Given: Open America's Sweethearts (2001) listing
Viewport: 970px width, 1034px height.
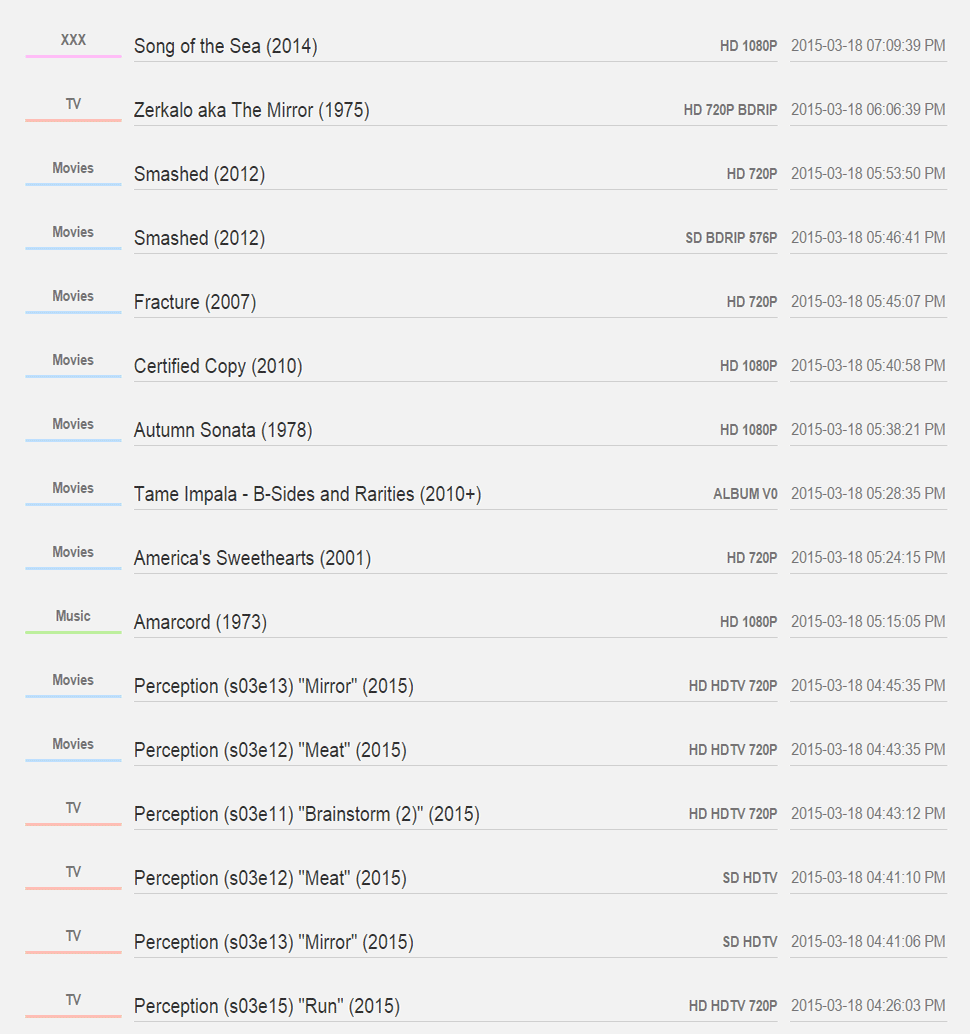Looking at the screenshot, I should [x=252, y=558].
